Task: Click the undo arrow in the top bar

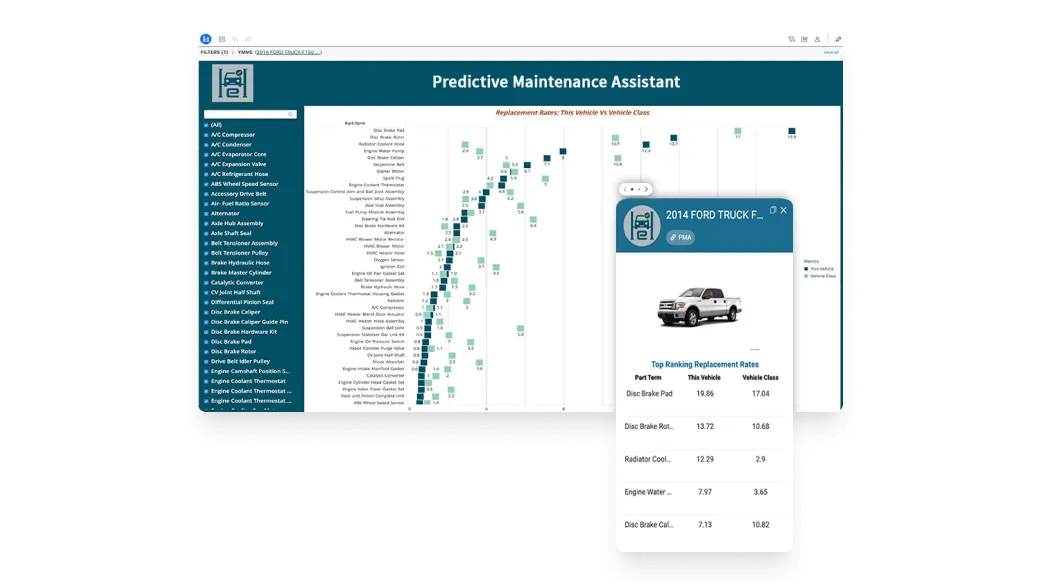Action: 235,38
